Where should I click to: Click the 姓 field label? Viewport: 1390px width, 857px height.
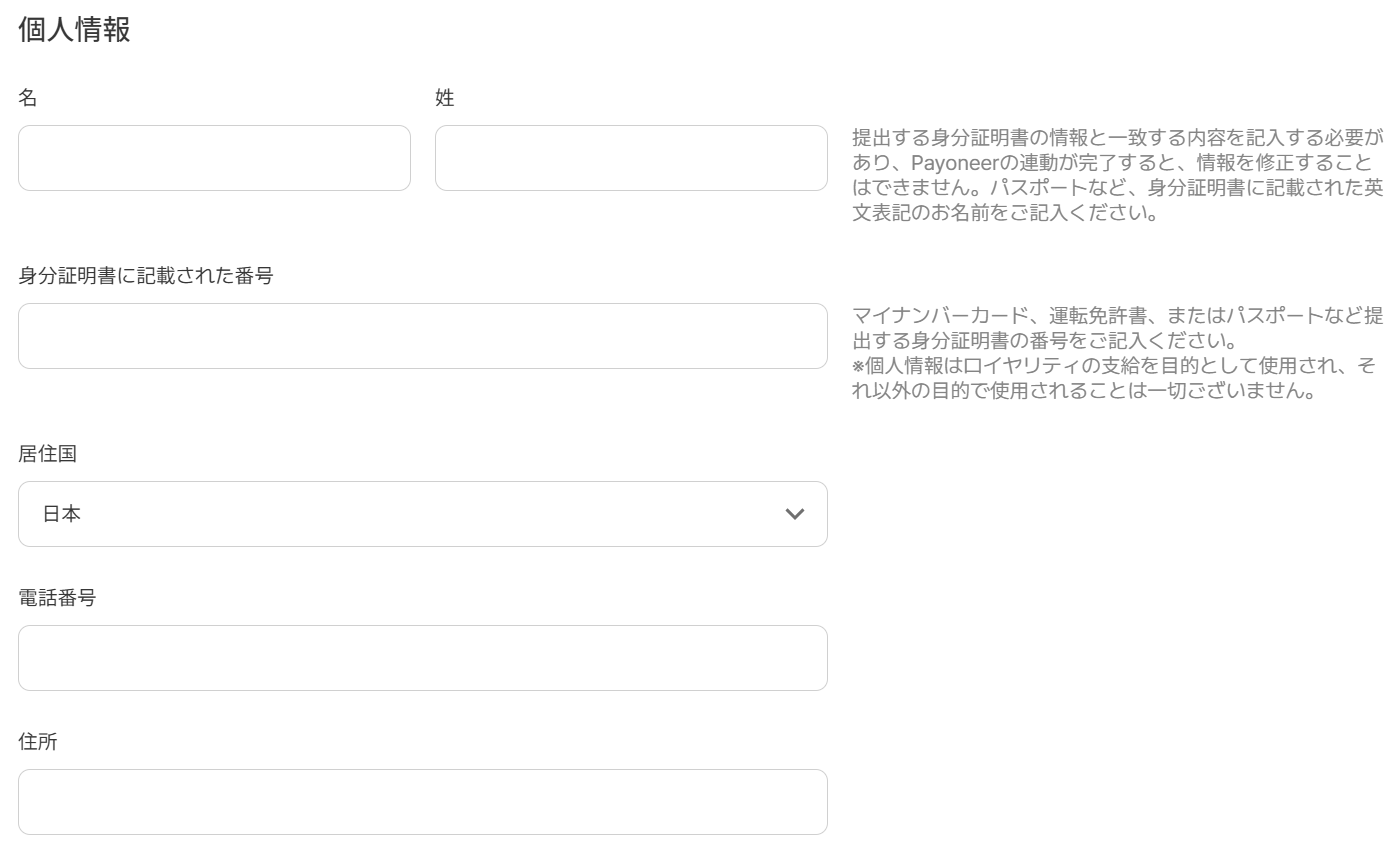click(x=445, y=98)
